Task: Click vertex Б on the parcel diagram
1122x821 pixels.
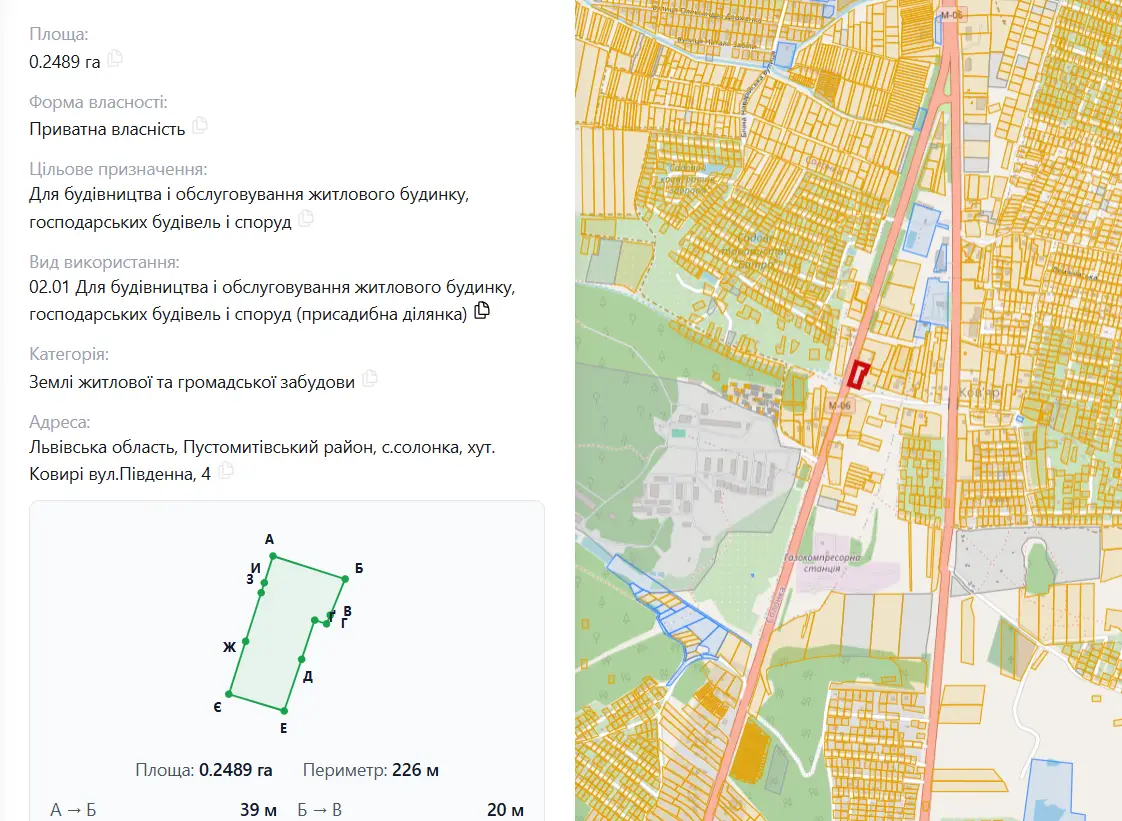Action: click(345, 579)
